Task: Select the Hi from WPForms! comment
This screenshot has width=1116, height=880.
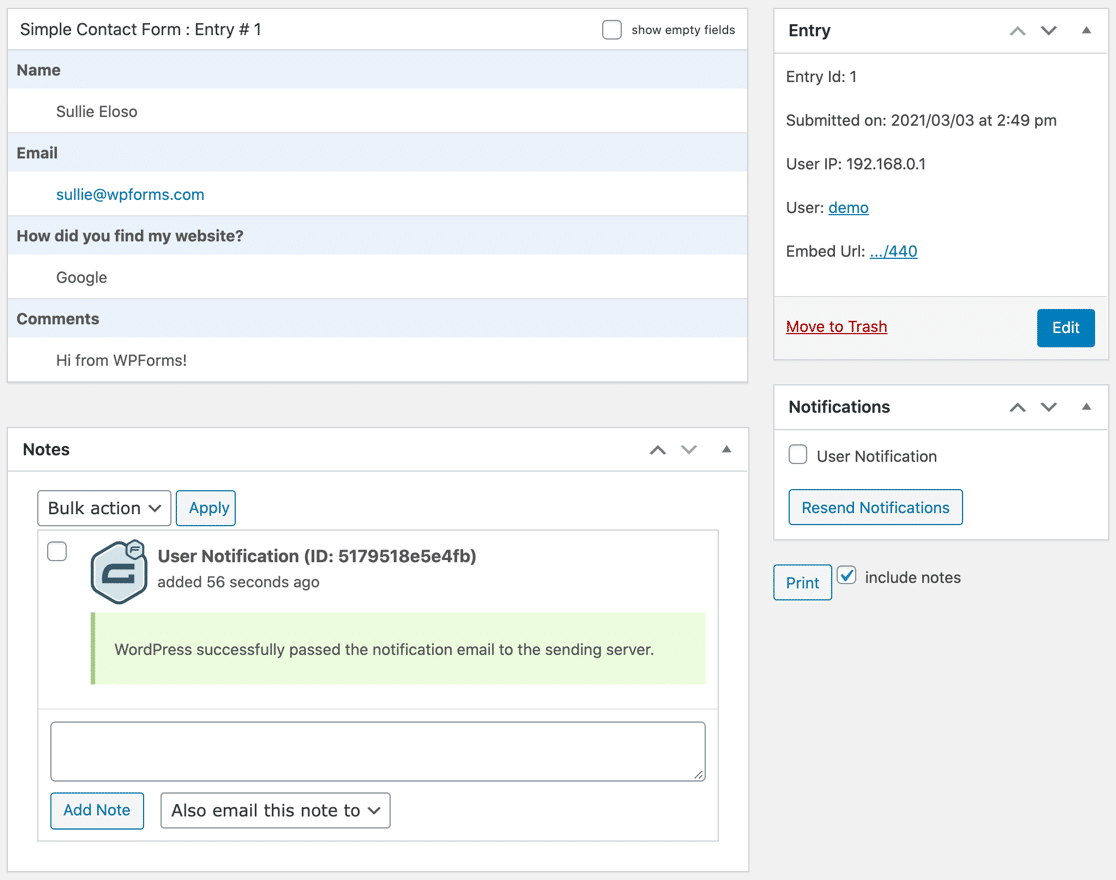Action: (121, 360)
